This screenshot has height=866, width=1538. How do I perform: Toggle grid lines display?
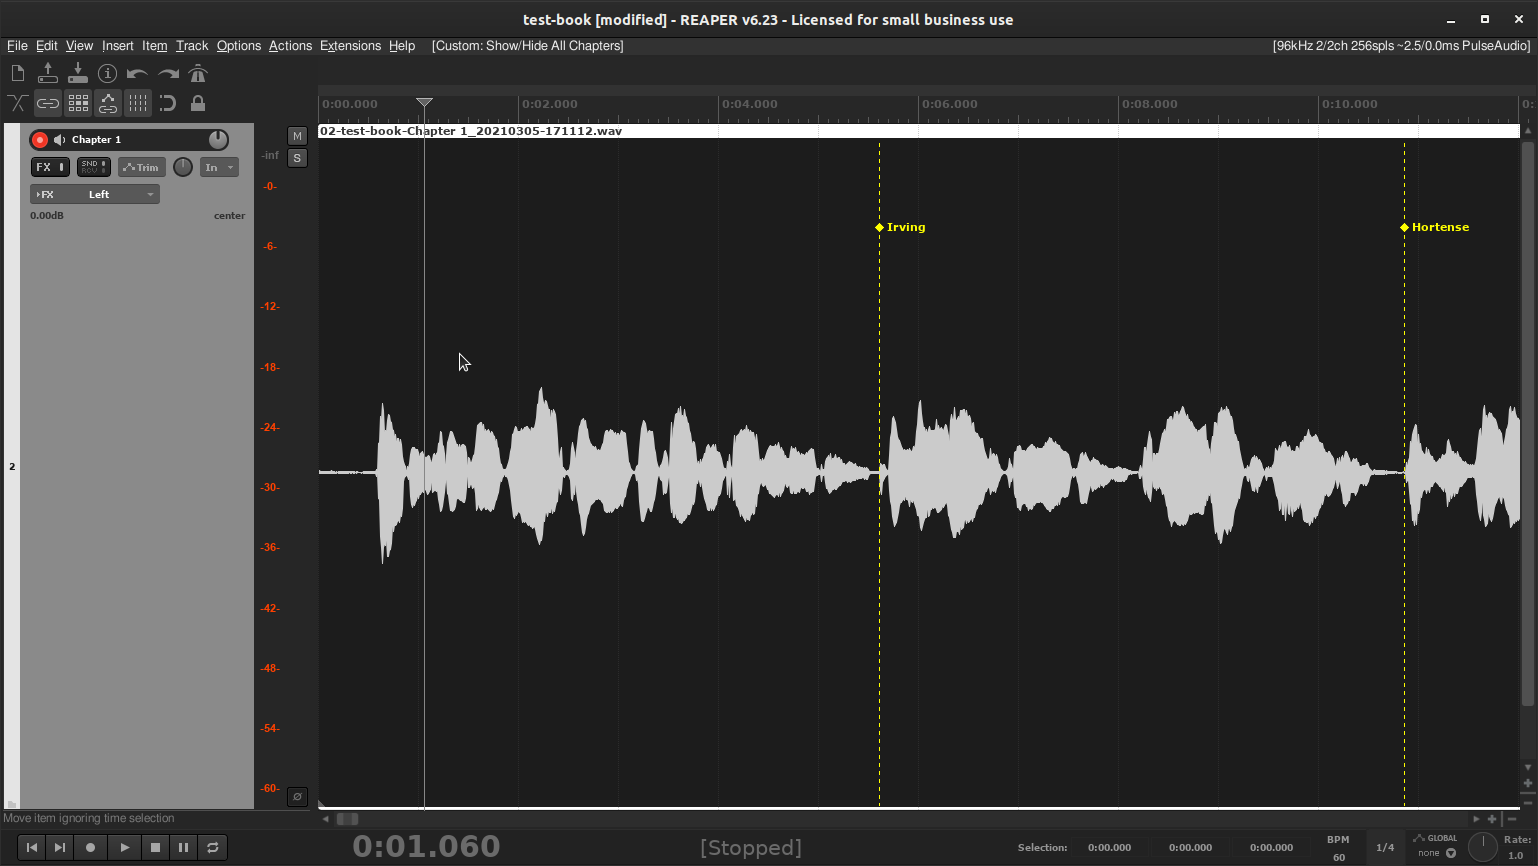point(138,103)
